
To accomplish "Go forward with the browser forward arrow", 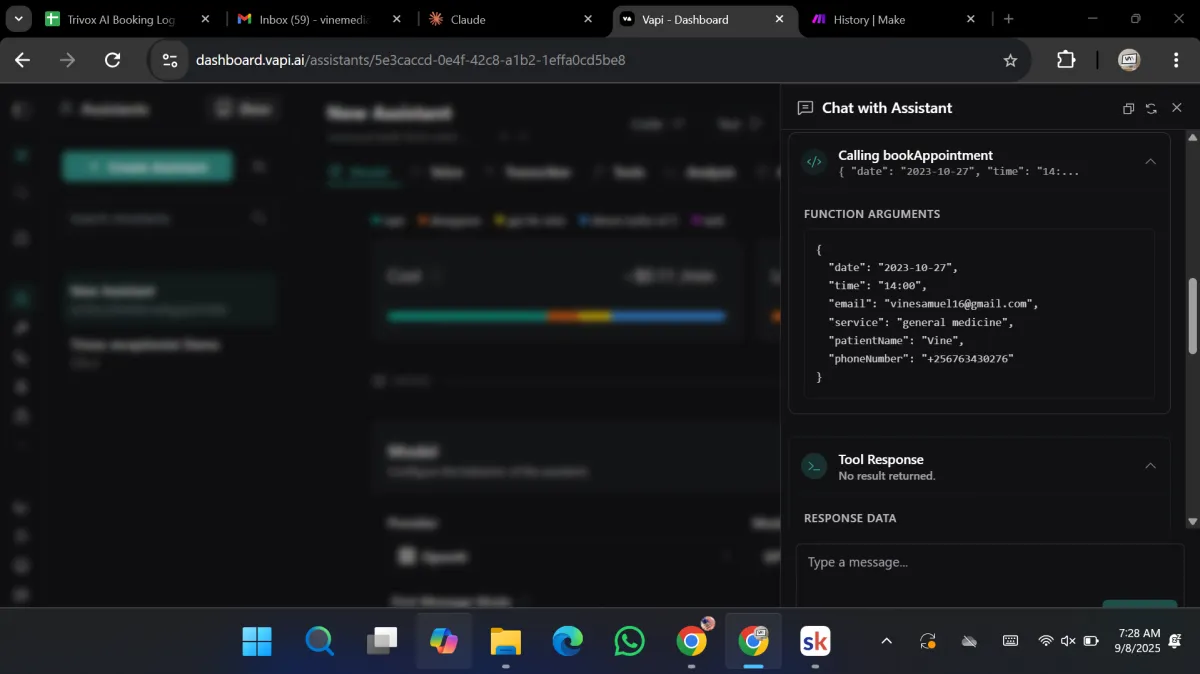I will [x=67, y=60].
